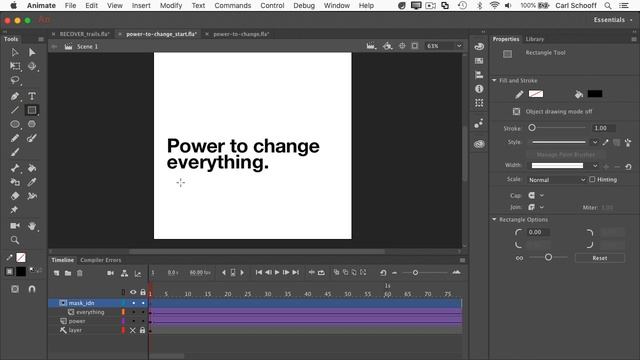Open the Modify menu
This screenshot has height=360, width=640.
[x=171, y=6]
